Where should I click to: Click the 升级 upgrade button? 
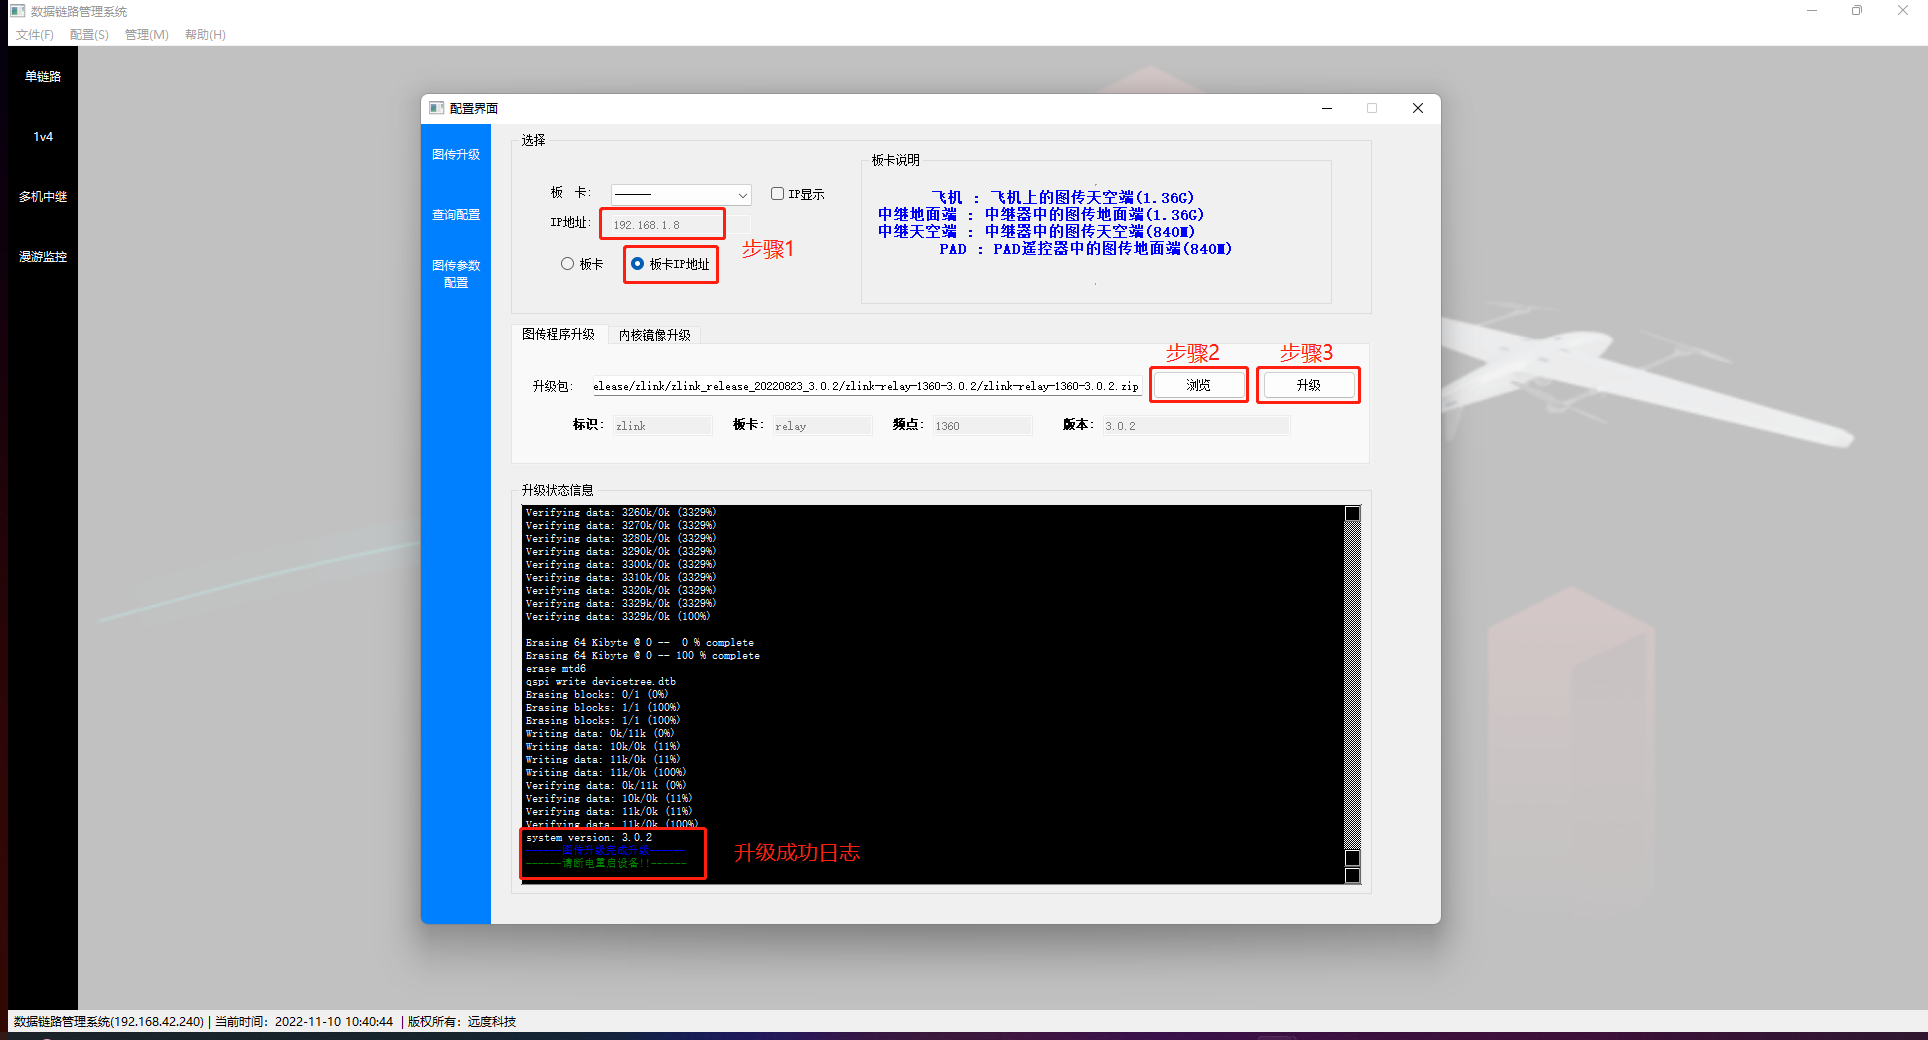tap(1308, 385)
